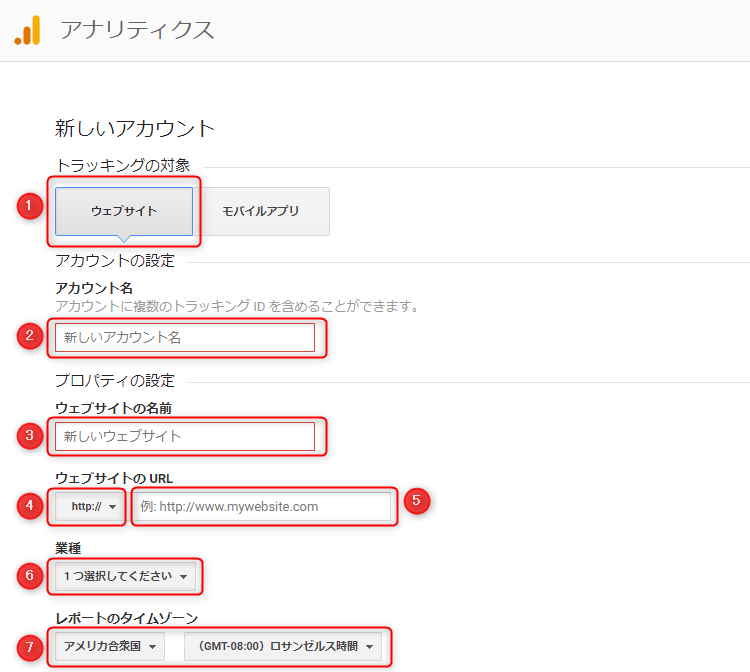Focus the 新しいアカウント名 account name field
Screen dimensions: 750x672
tap(185, 338)
